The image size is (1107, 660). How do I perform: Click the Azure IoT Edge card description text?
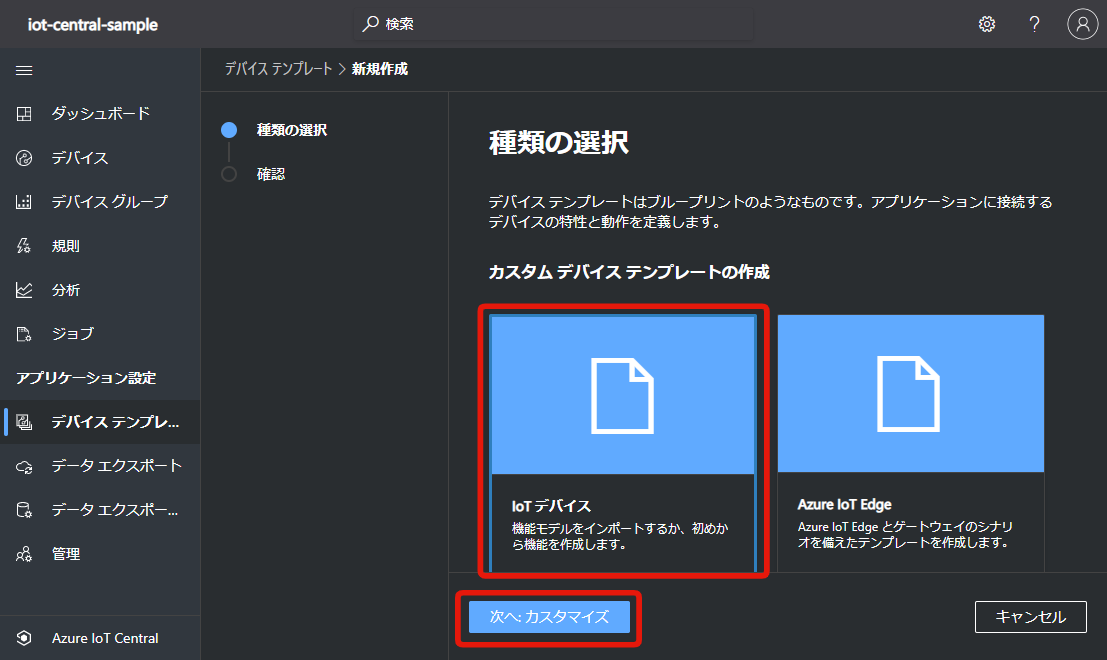click(x=906, y=535)
